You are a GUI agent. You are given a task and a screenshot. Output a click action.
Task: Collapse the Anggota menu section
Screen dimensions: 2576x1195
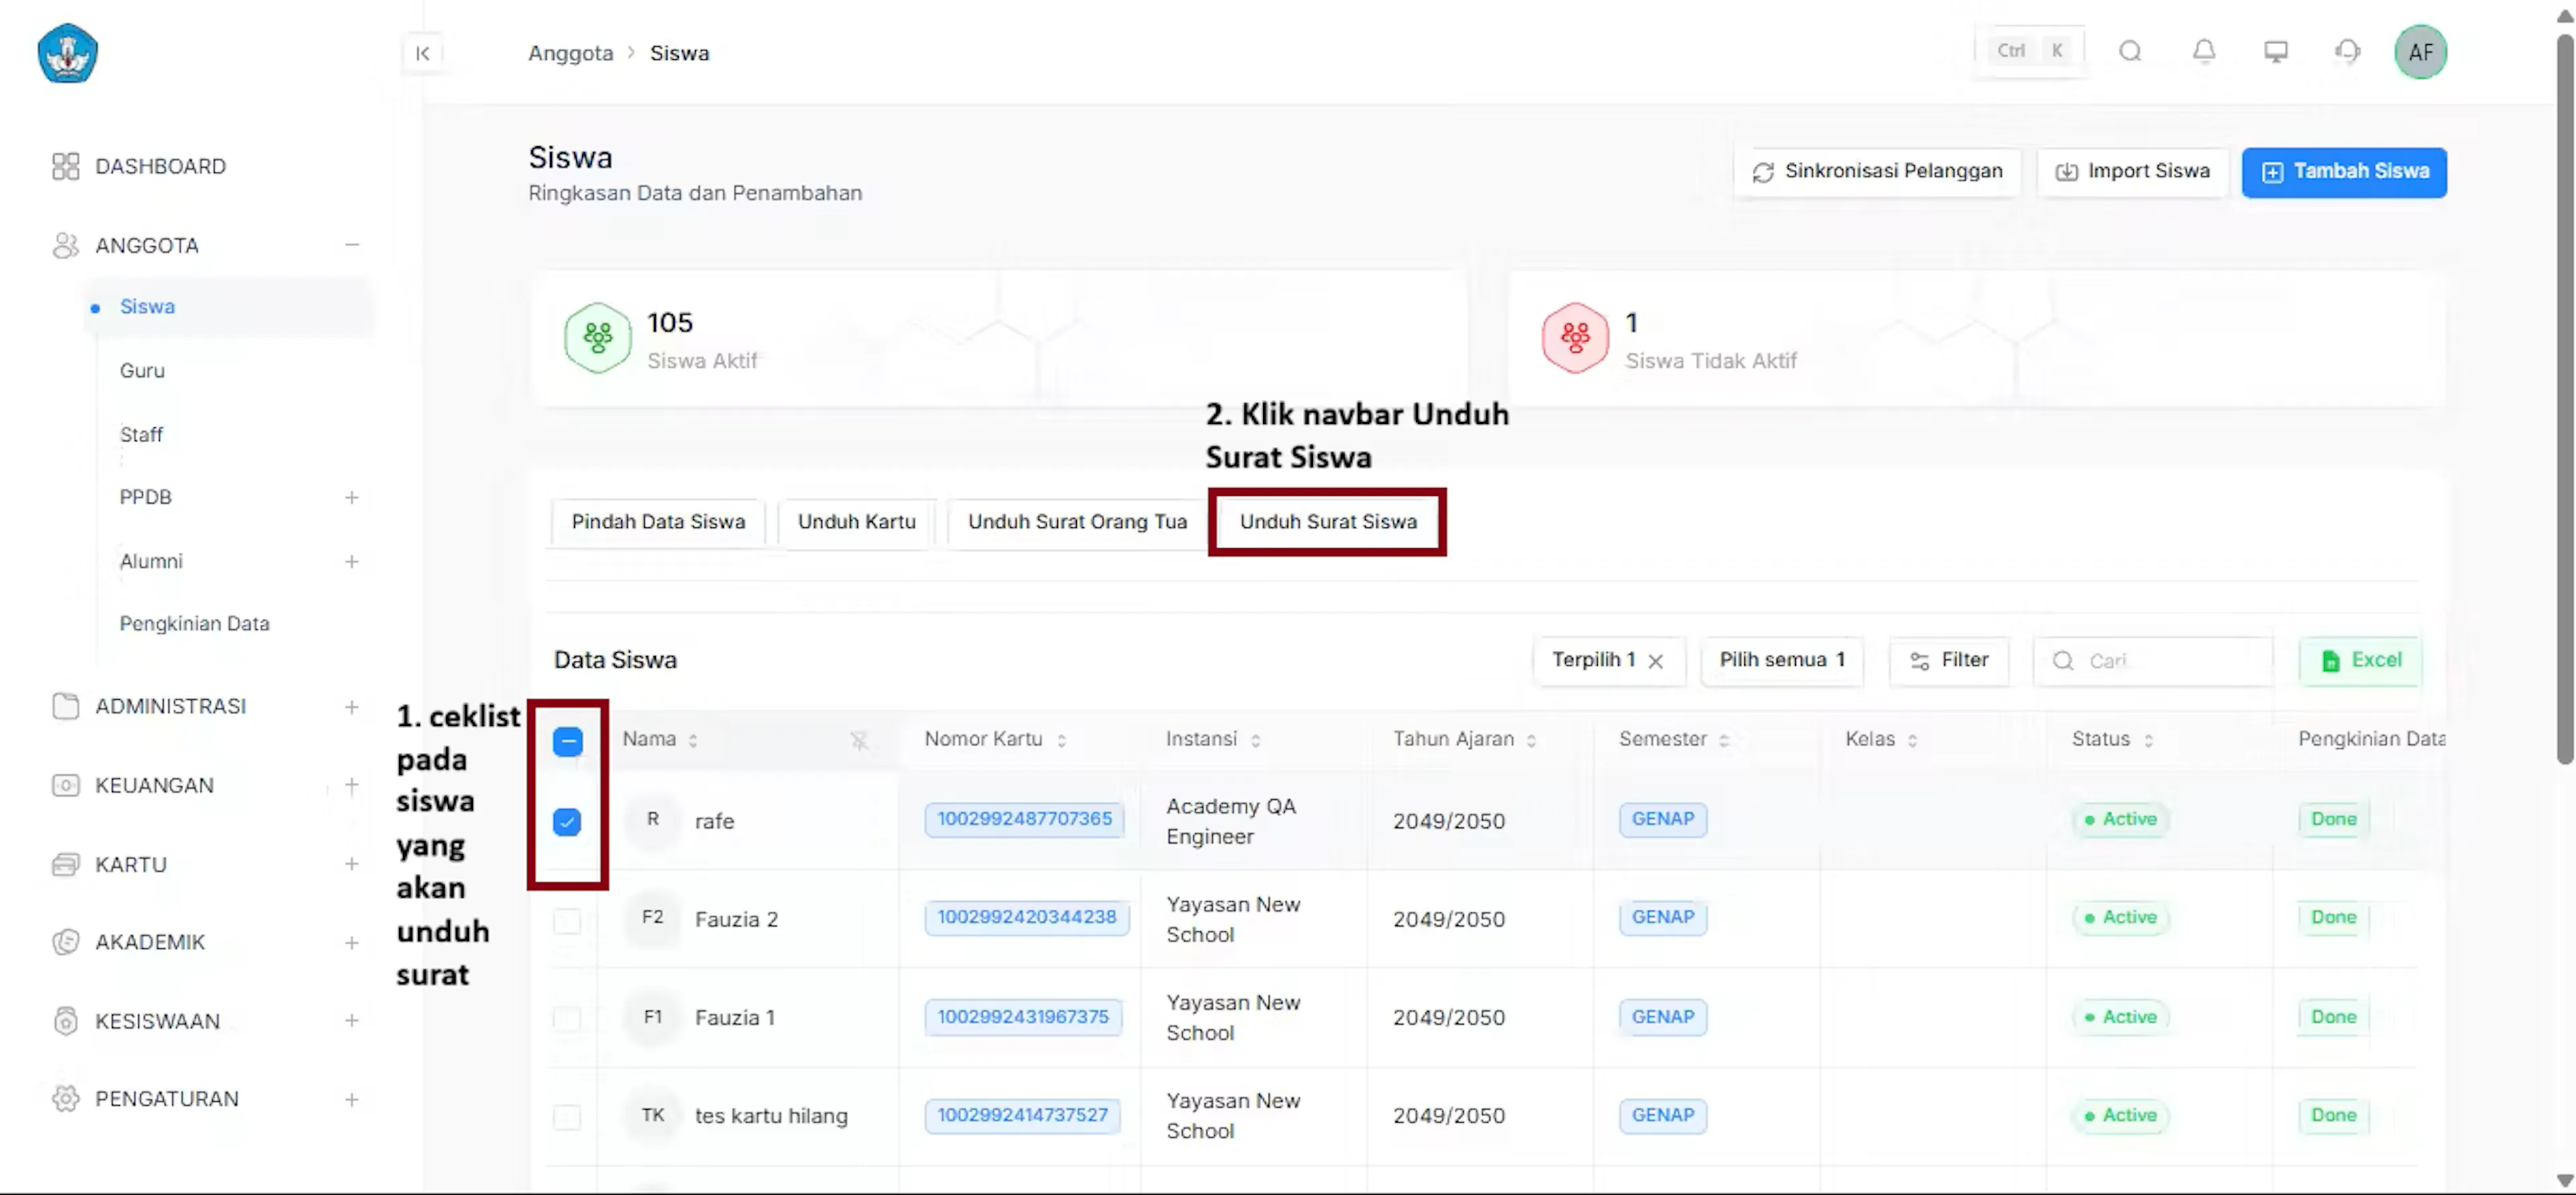(x=352, y=245)
